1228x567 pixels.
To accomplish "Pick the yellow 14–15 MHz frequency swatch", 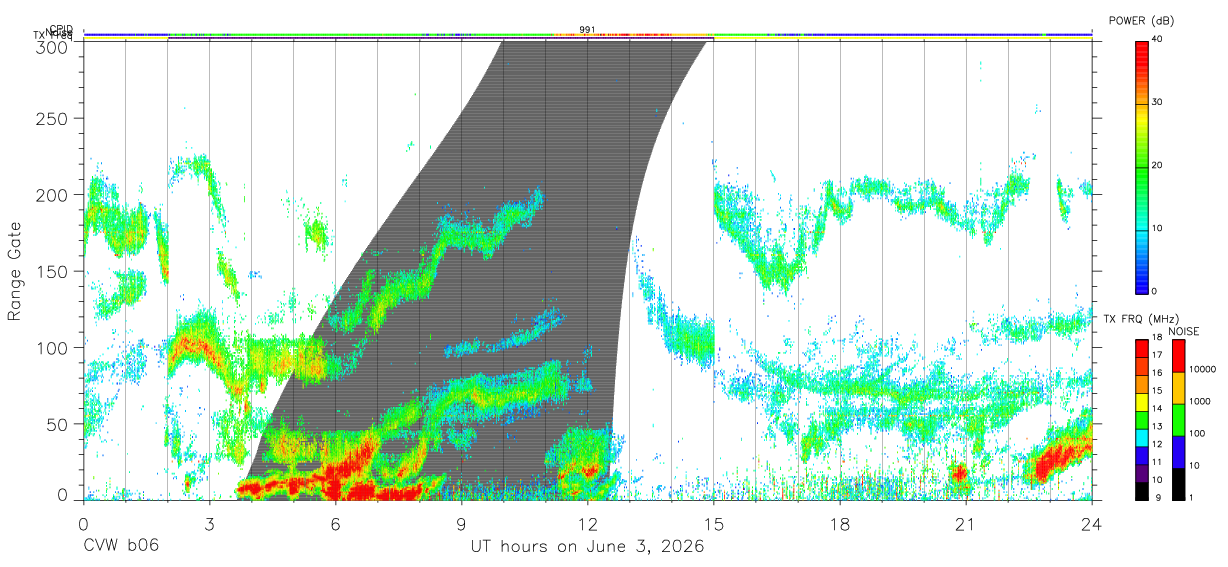I will [x=1141, y=401].
